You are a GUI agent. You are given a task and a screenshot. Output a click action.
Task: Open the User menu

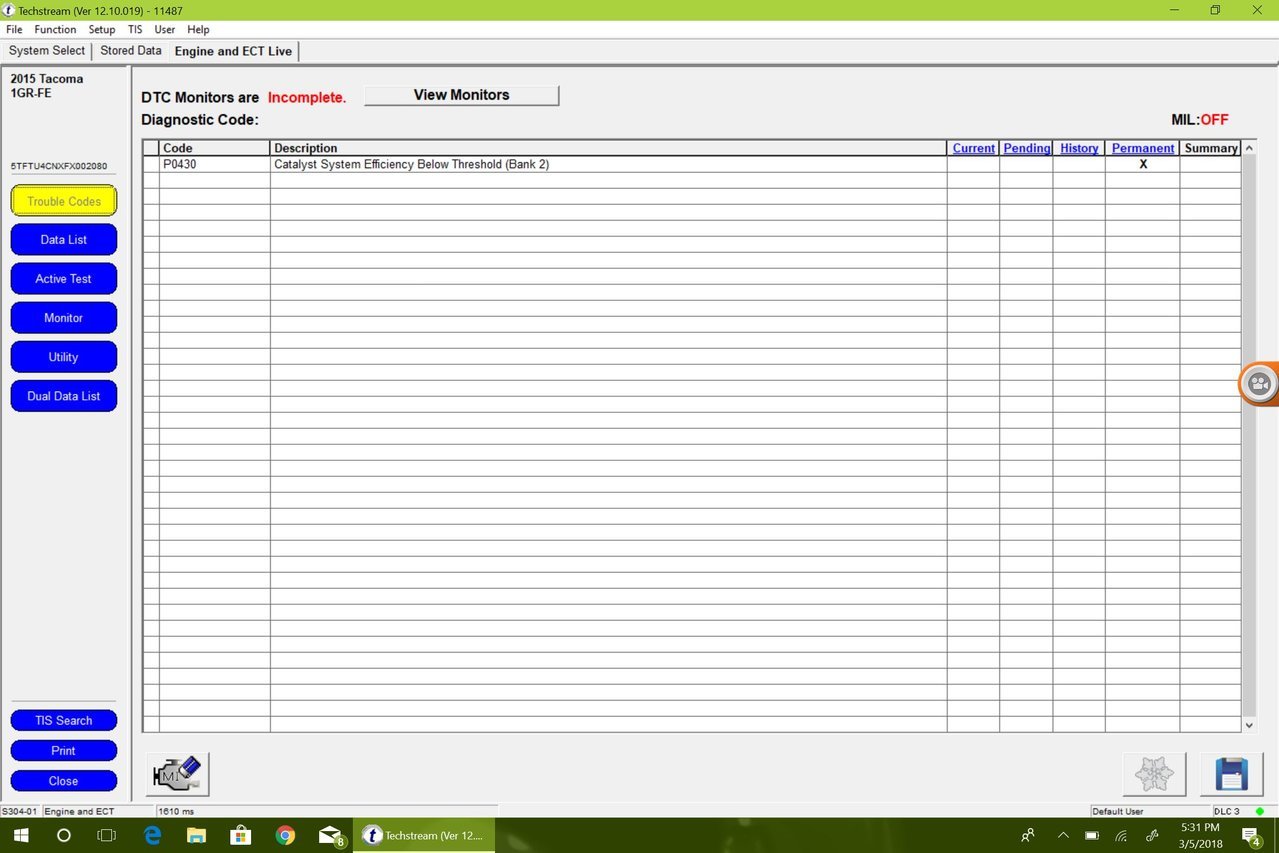(x=165, y=30)
